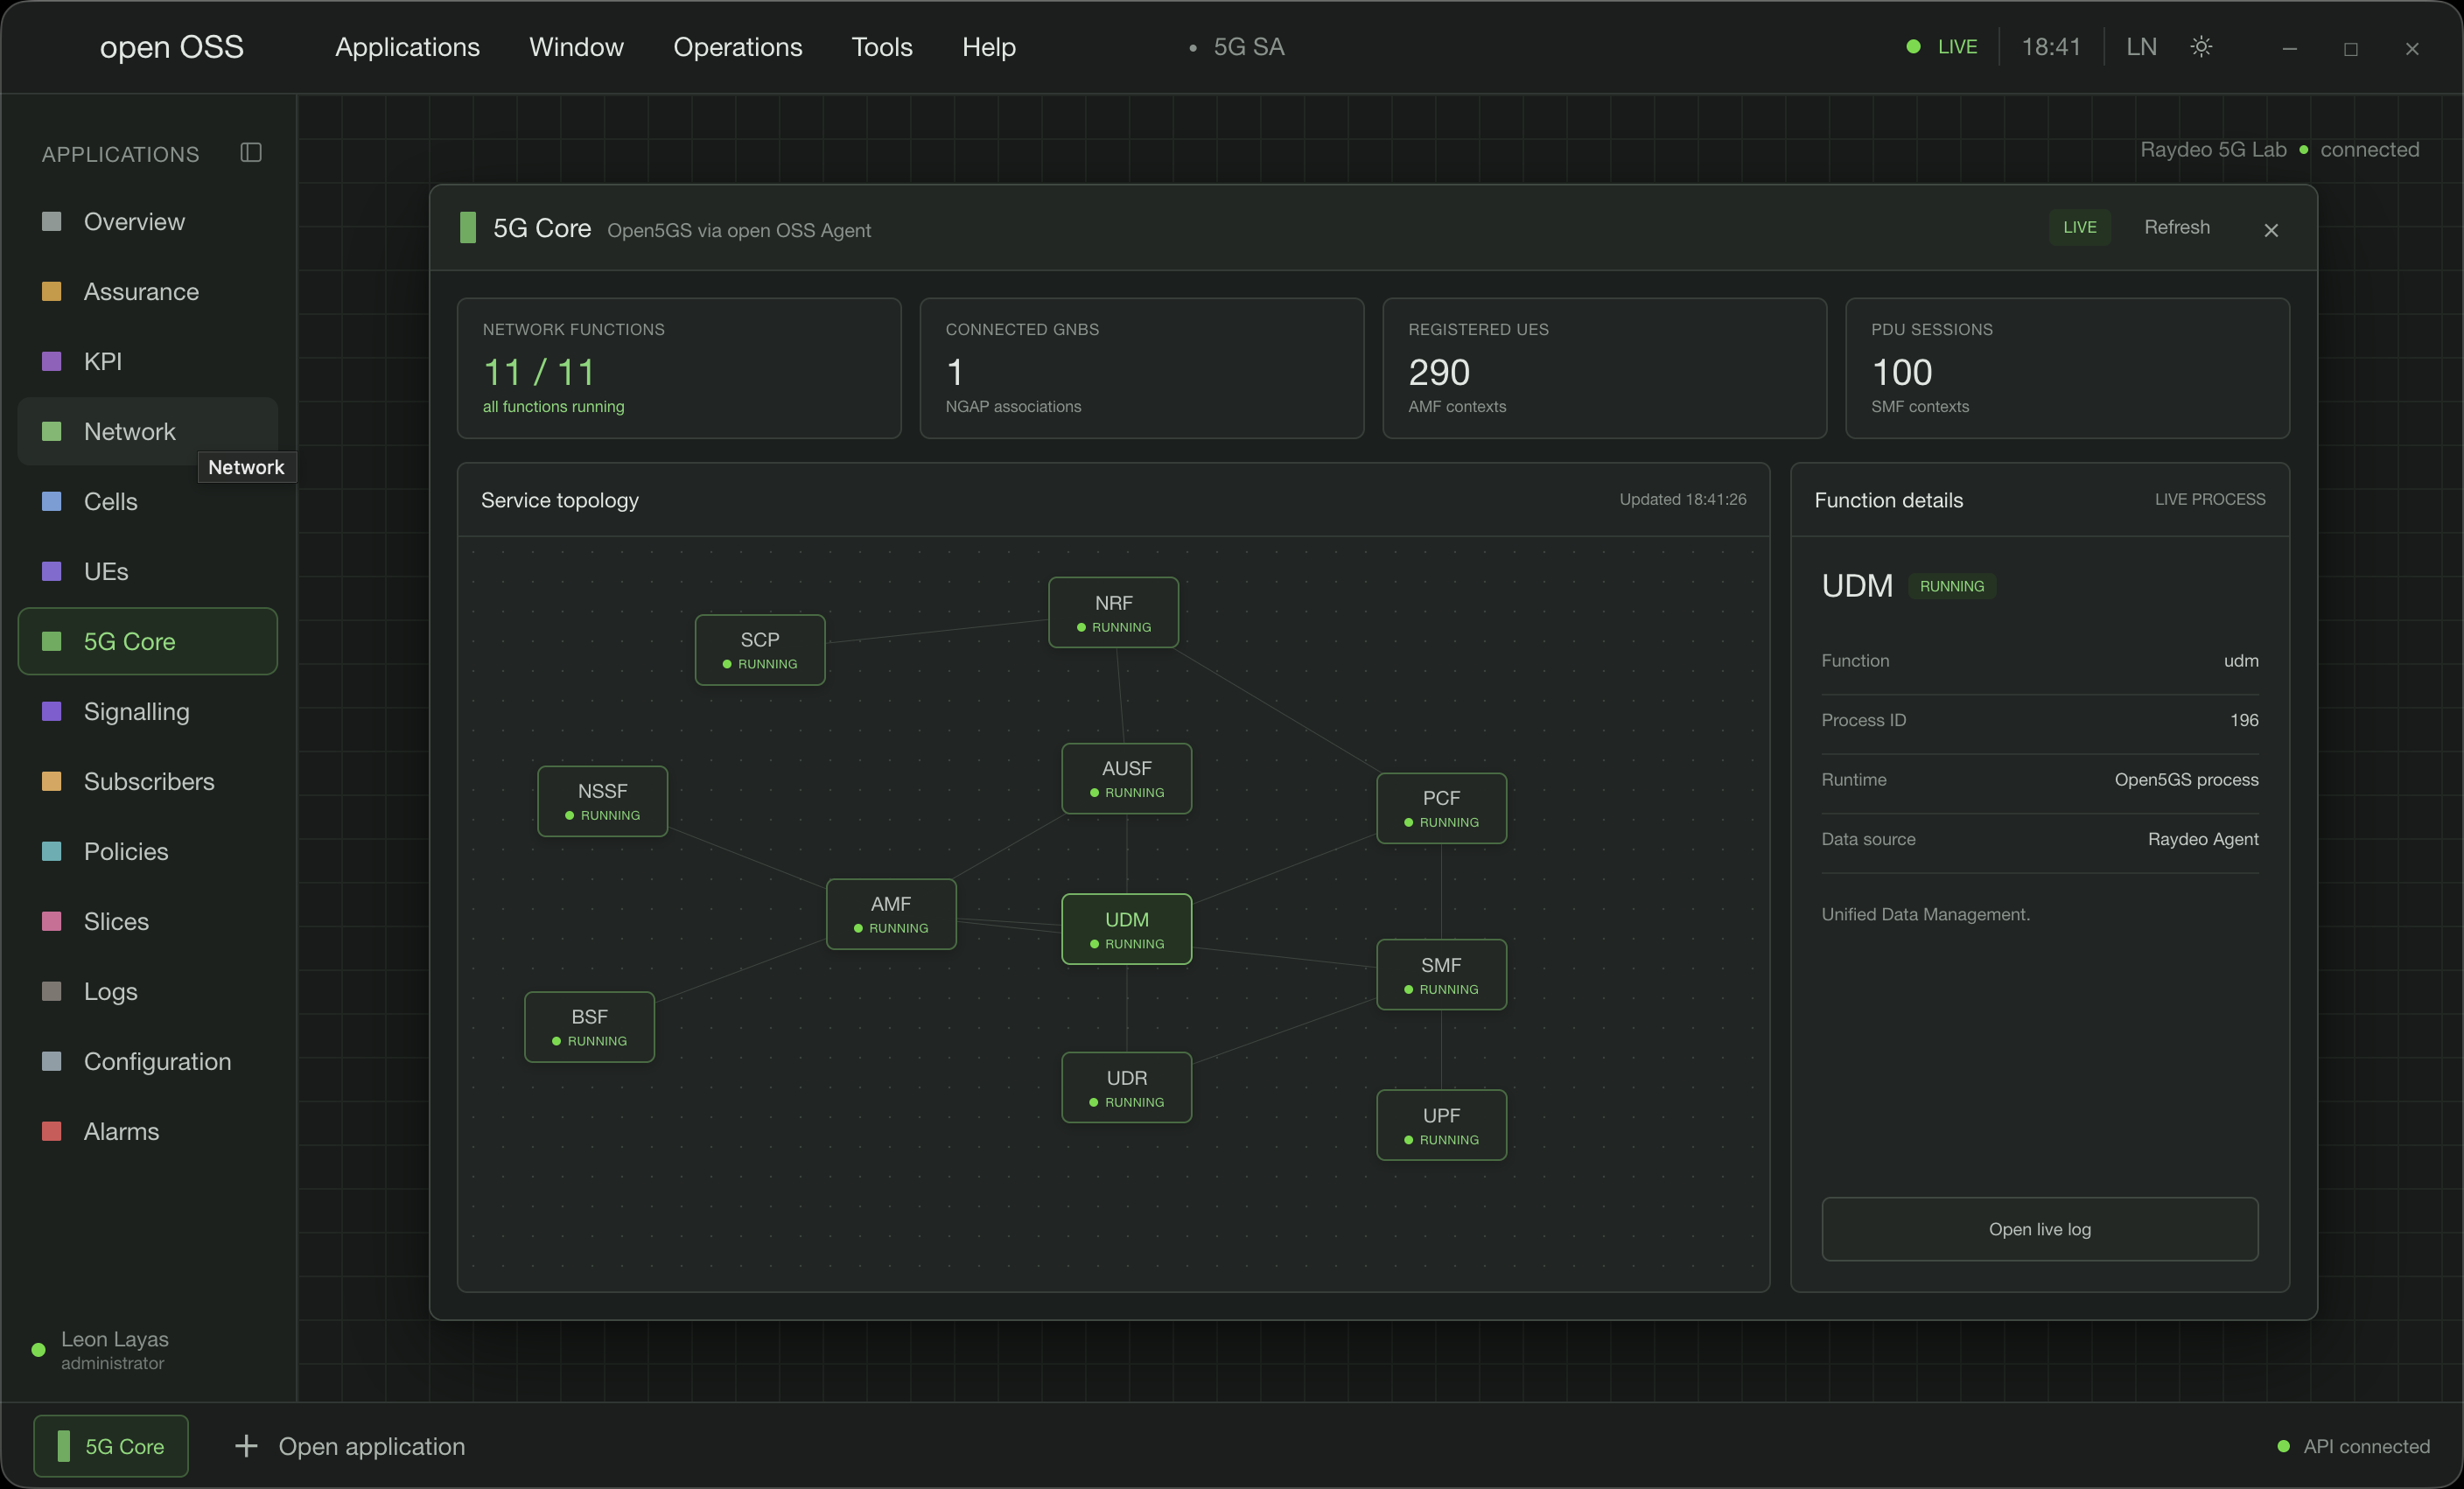Select the UPF node in topology

point(1441,1125)
